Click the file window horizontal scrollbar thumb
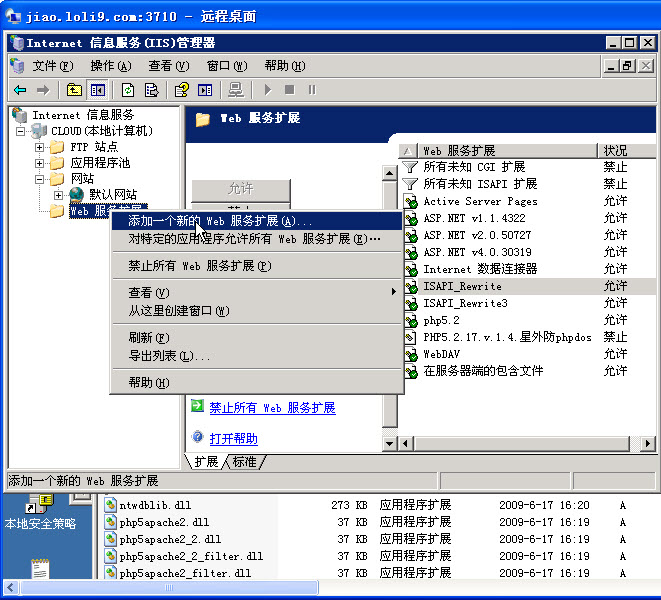 [x=169, y=587]
